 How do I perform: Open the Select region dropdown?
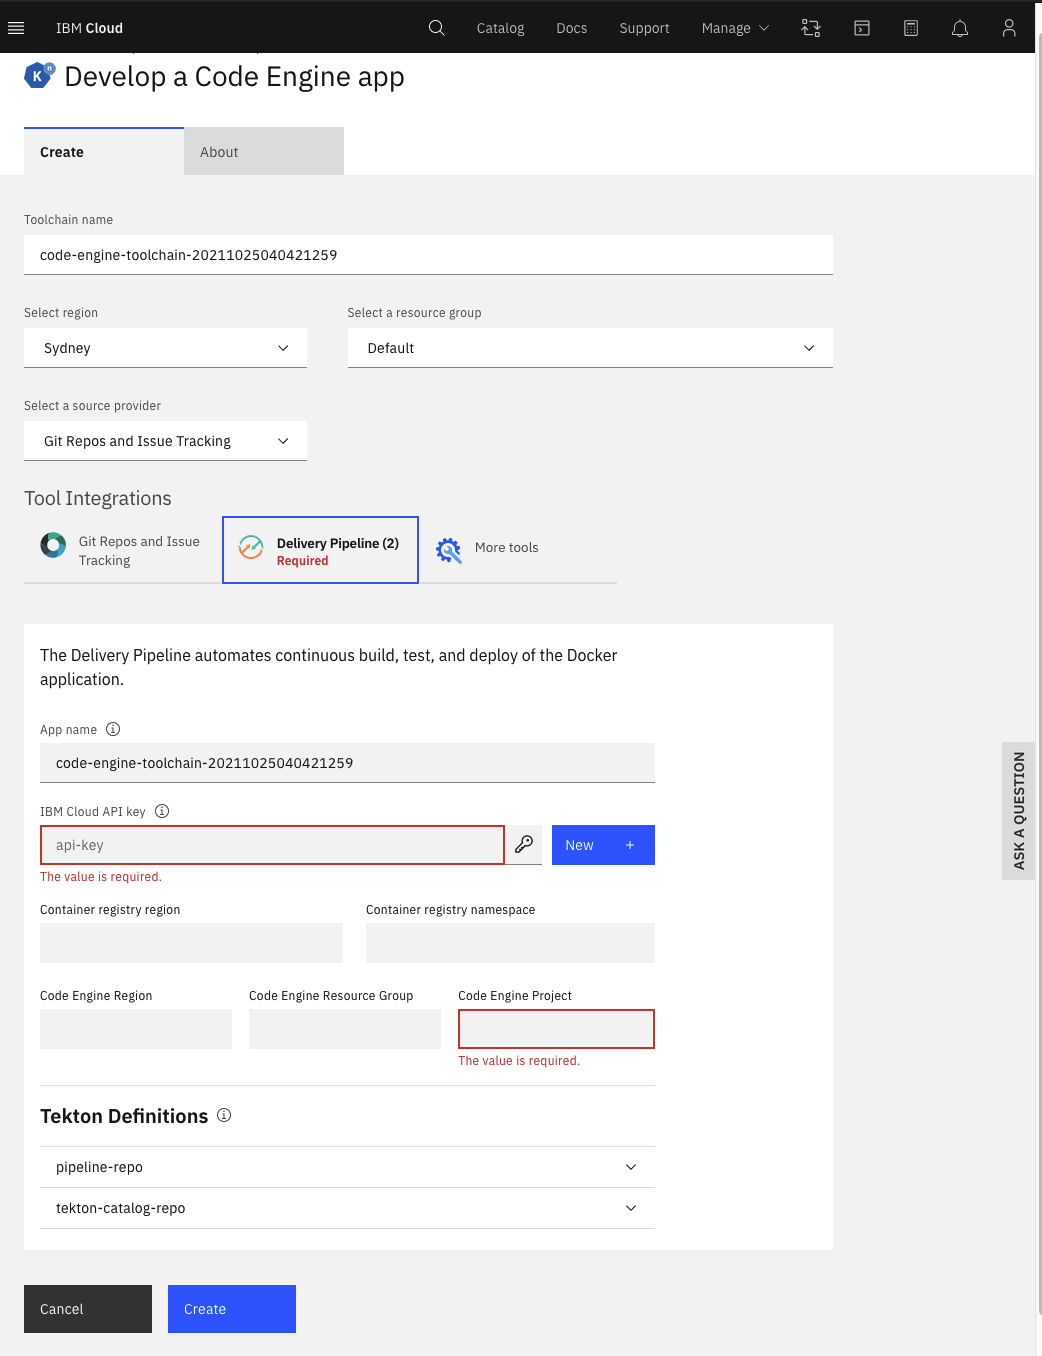tap(165, 348)
